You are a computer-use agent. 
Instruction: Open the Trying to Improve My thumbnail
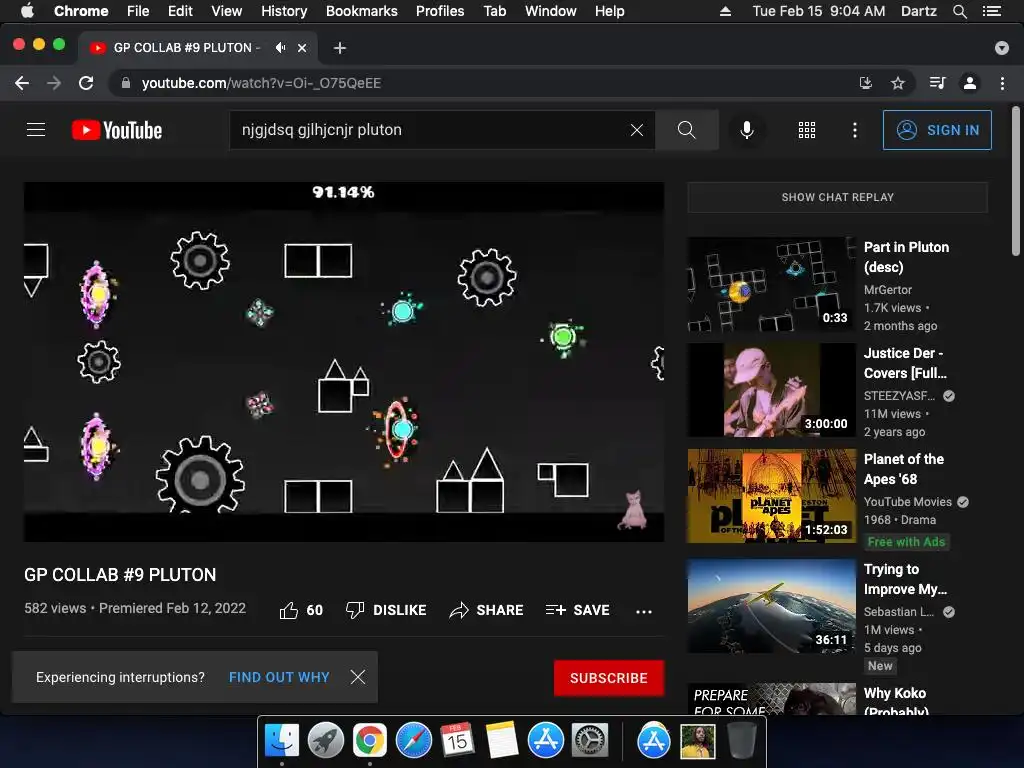point(771,606)
